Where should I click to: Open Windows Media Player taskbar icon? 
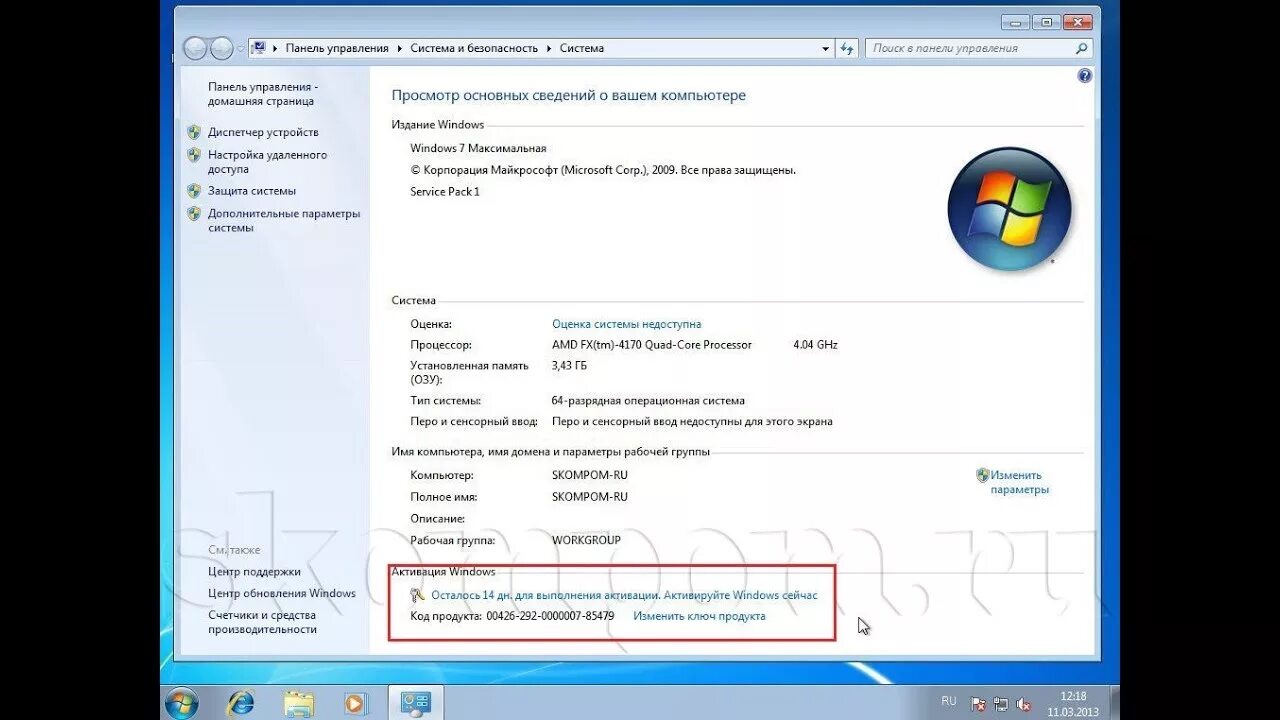[x=355, y=703]
